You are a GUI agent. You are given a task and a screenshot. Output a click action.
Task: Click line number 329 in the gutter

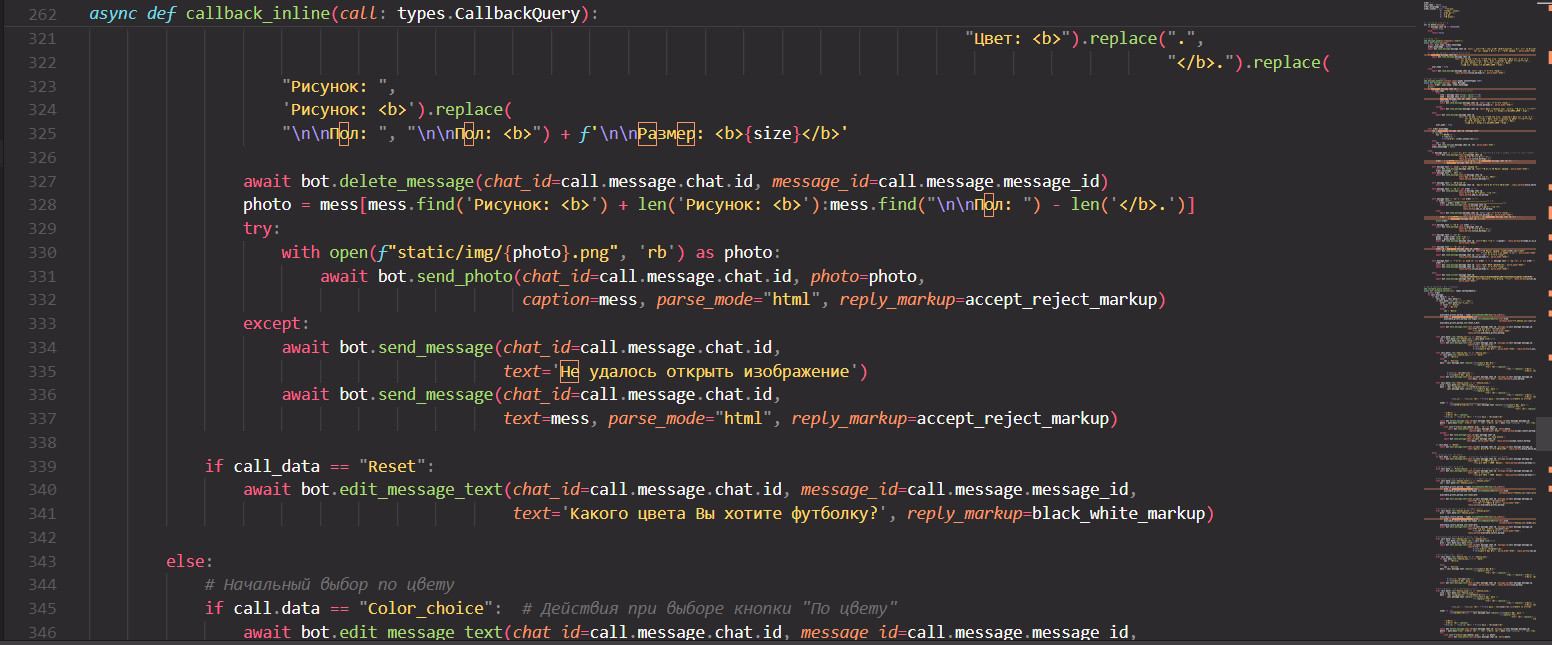click(x=44, y=229)
